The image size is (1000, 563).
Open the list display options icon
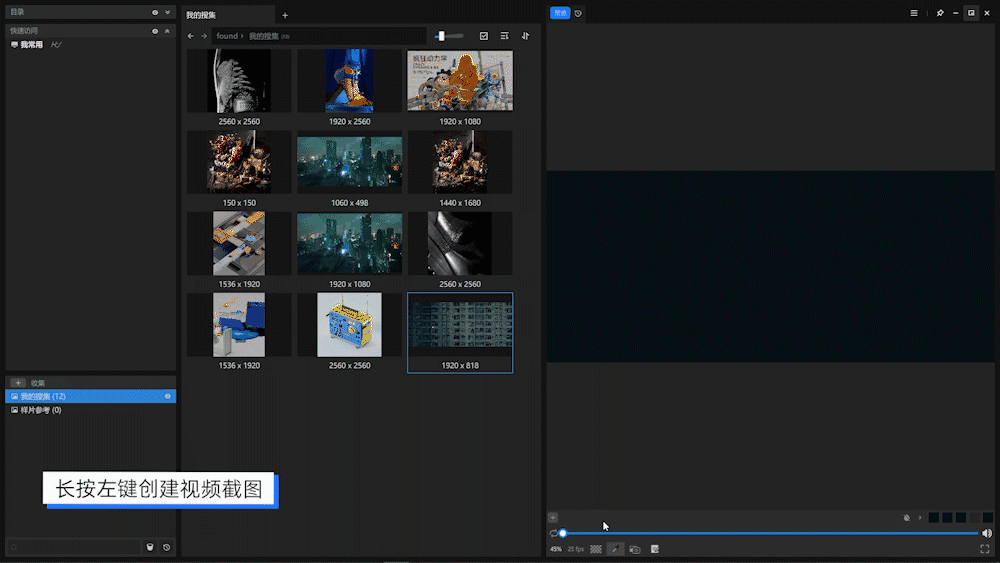tap(504, 36)
